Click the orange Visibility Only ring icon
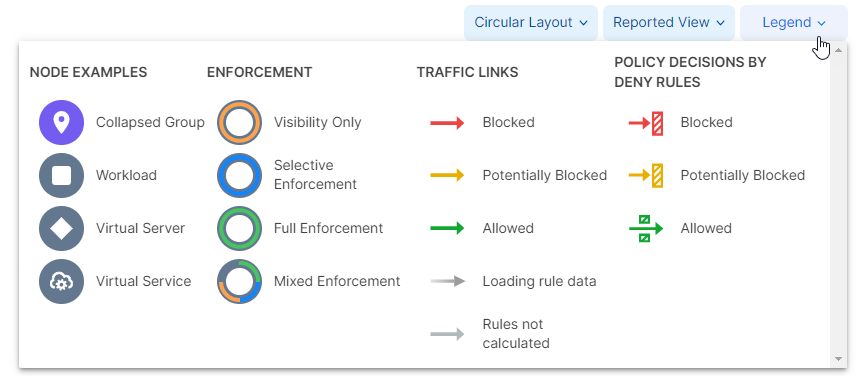Viewport: 860px width, 376px height. (x=239, y=122)
